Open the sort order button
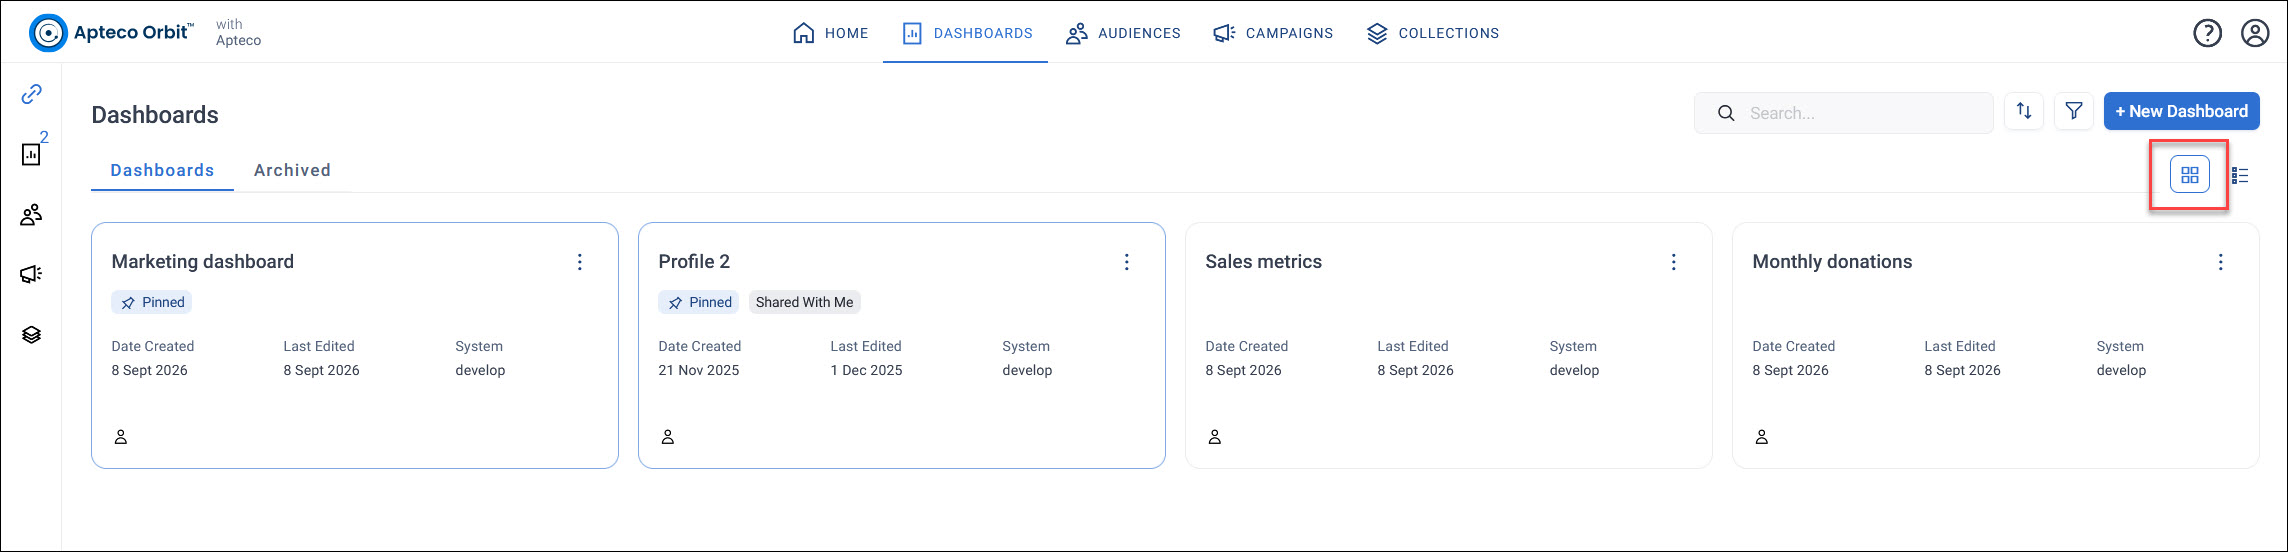2288x552 pixels. (x=2024, y=111)
